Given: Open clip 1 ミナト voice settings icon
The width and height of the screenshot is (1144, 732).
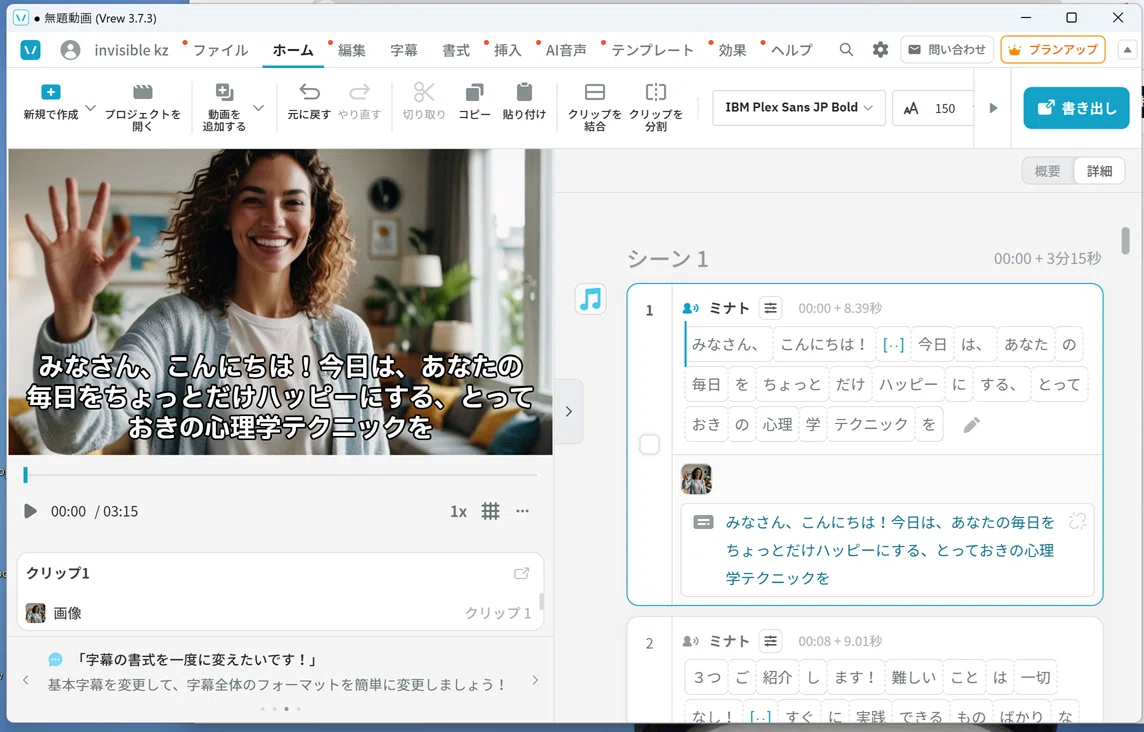Looking at the screenshot, I should 770,308.
